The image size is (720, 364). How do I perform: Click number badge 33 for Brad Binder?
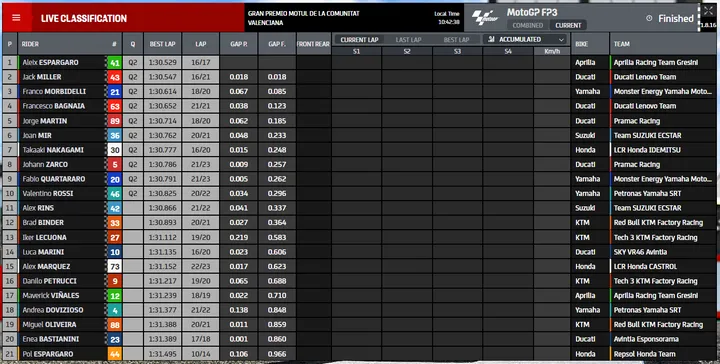[114, 223]
